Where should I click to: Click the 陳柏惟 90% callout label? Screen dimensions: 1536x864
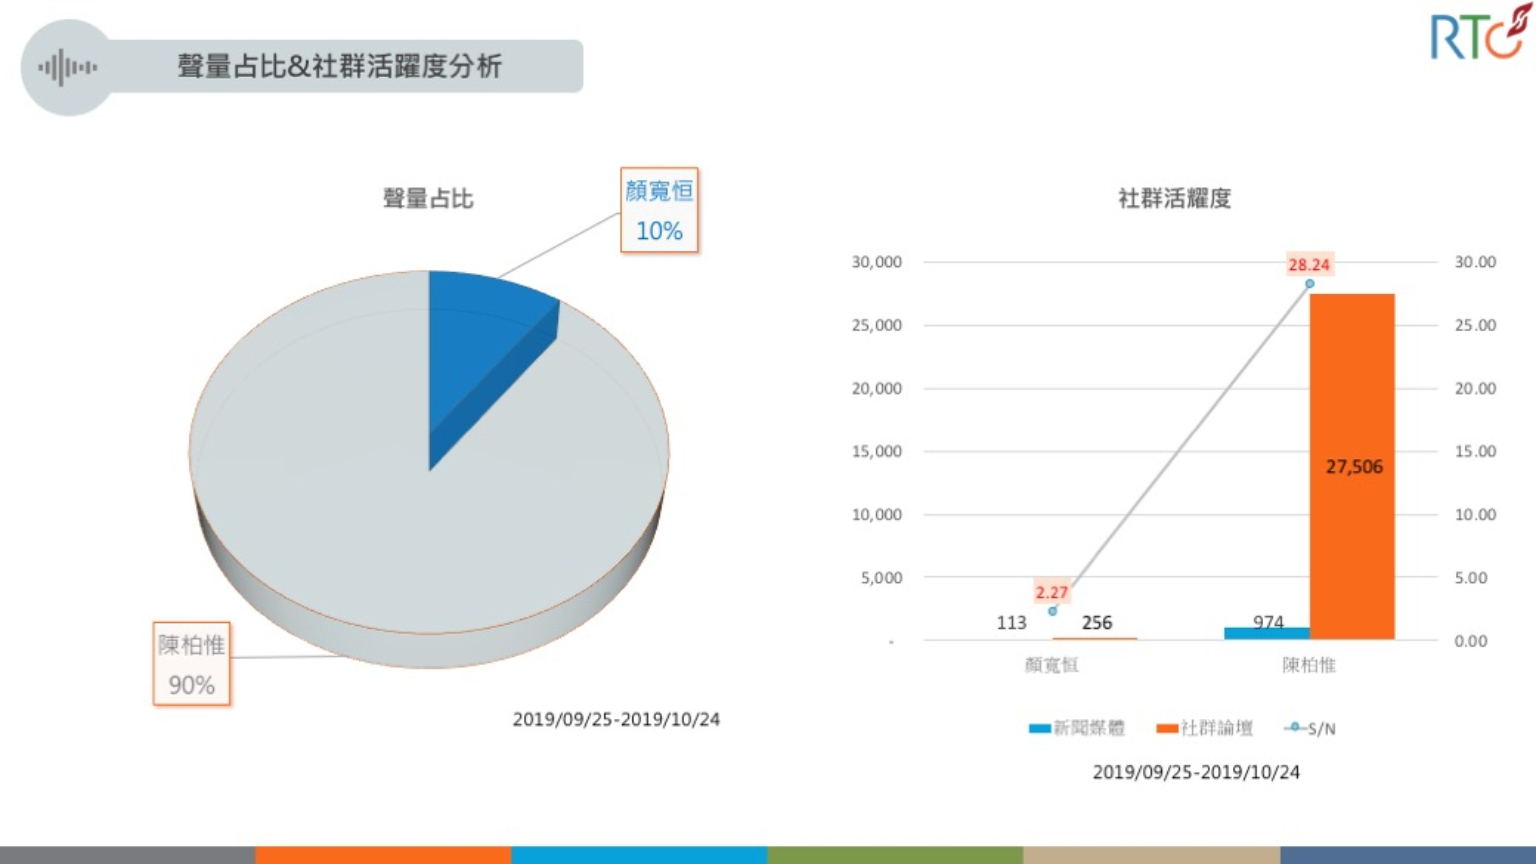(191, 664)
